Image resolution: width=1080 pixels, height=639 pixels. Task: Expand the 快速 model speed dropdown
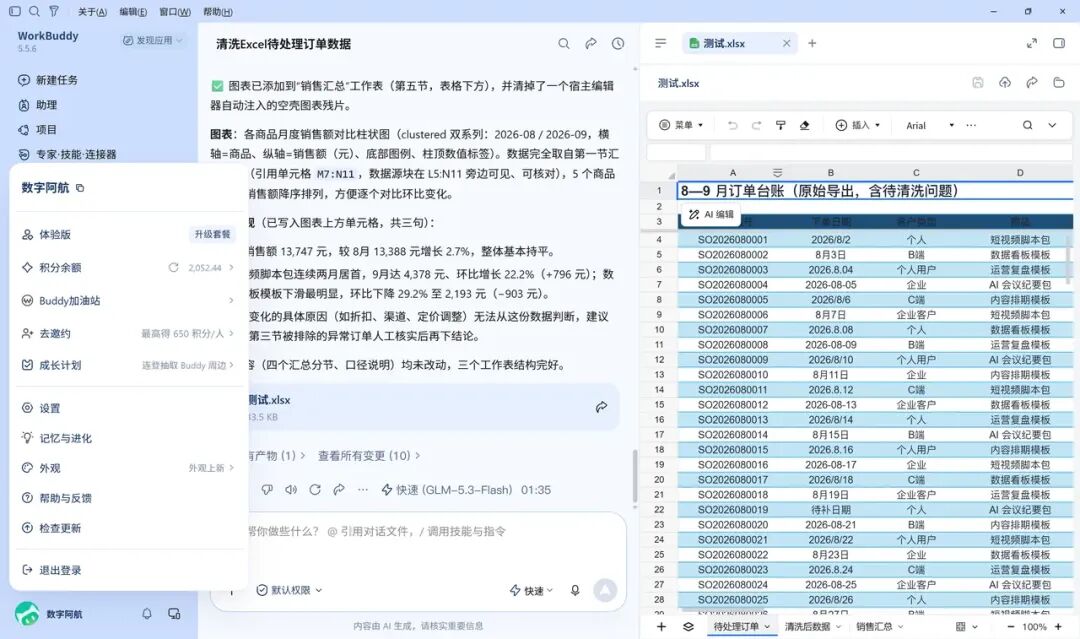531,590
